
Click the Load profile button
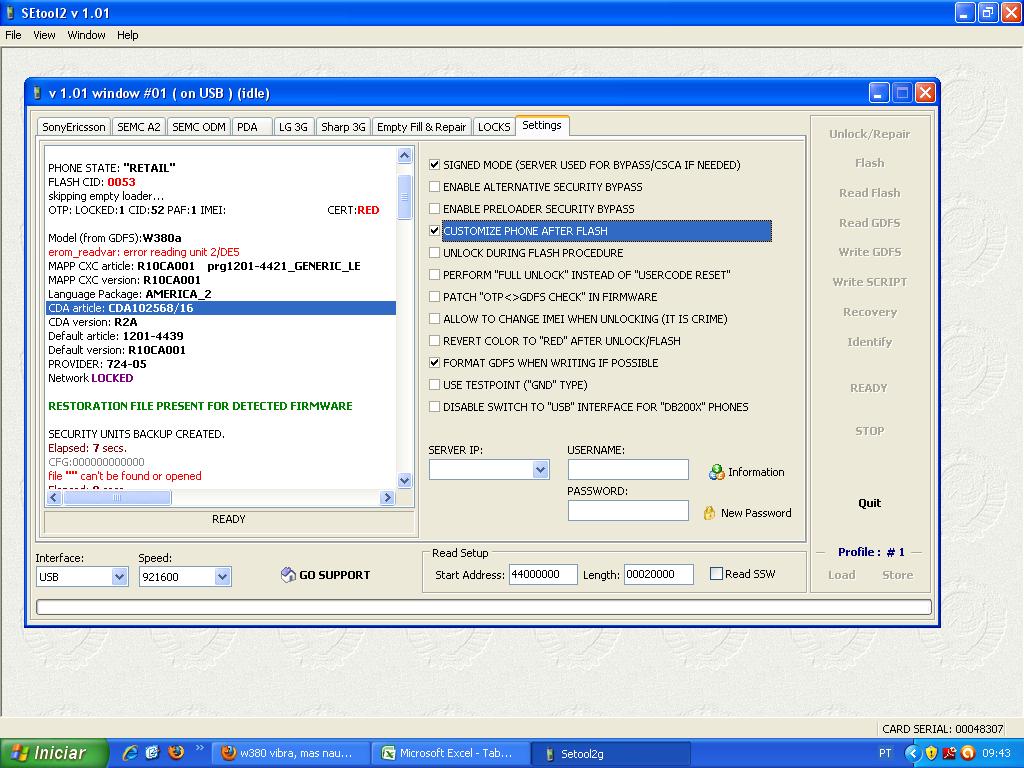(841, 575)
